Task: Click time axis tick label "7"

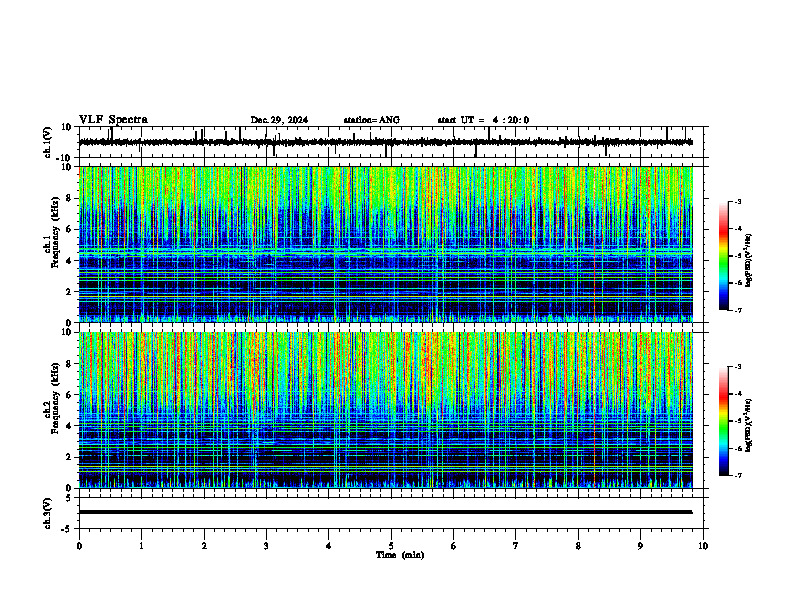Action: tap(516, 546)
